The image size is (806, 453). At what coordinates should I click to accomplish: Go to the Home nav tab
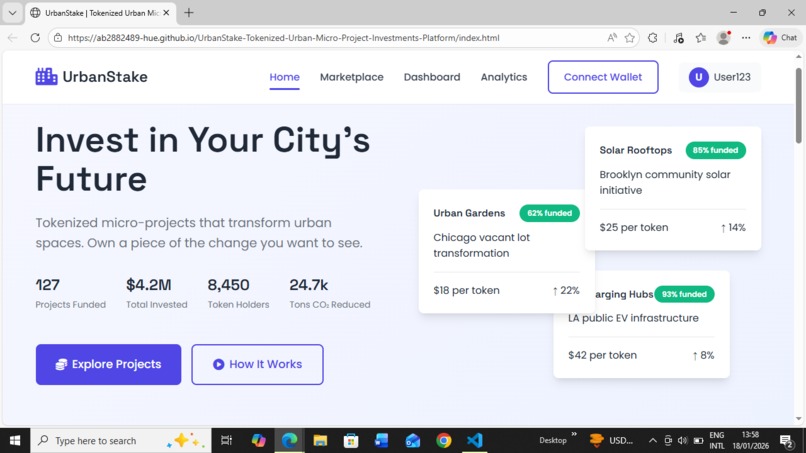tap(284, 77)
